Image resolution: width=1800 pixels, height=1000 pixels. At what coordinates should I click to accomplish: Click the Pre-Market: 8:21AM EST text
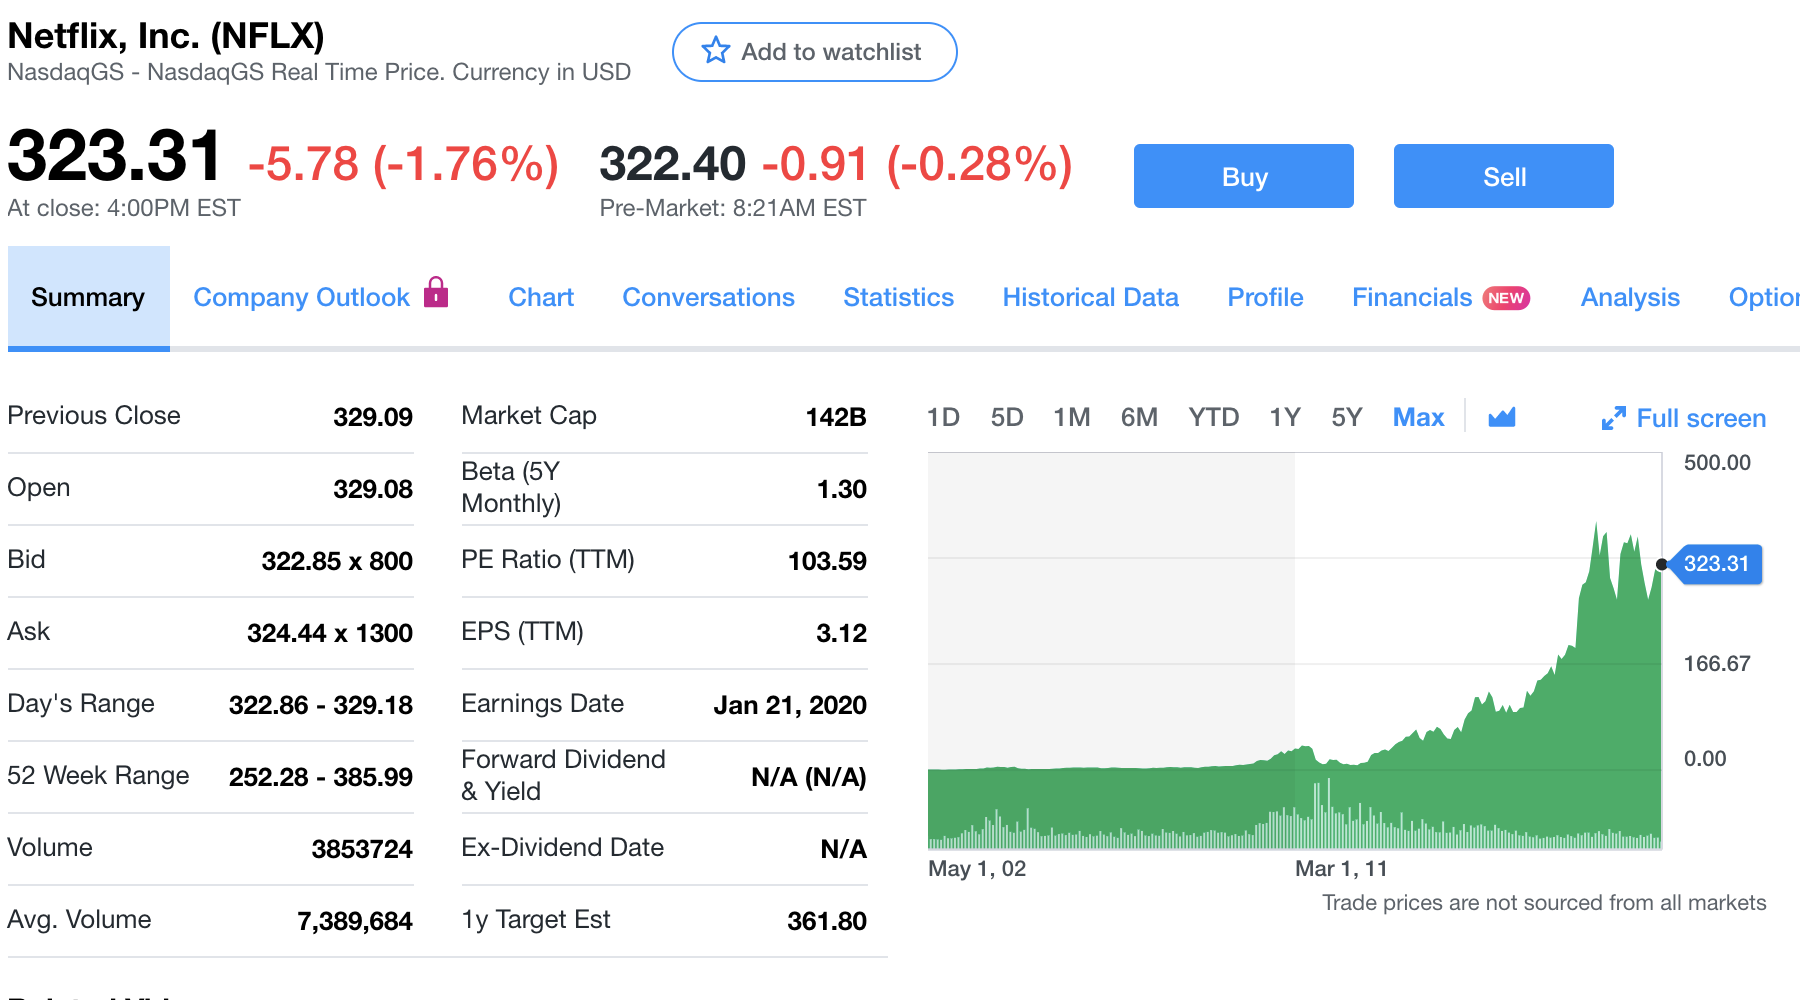[733, 208]
